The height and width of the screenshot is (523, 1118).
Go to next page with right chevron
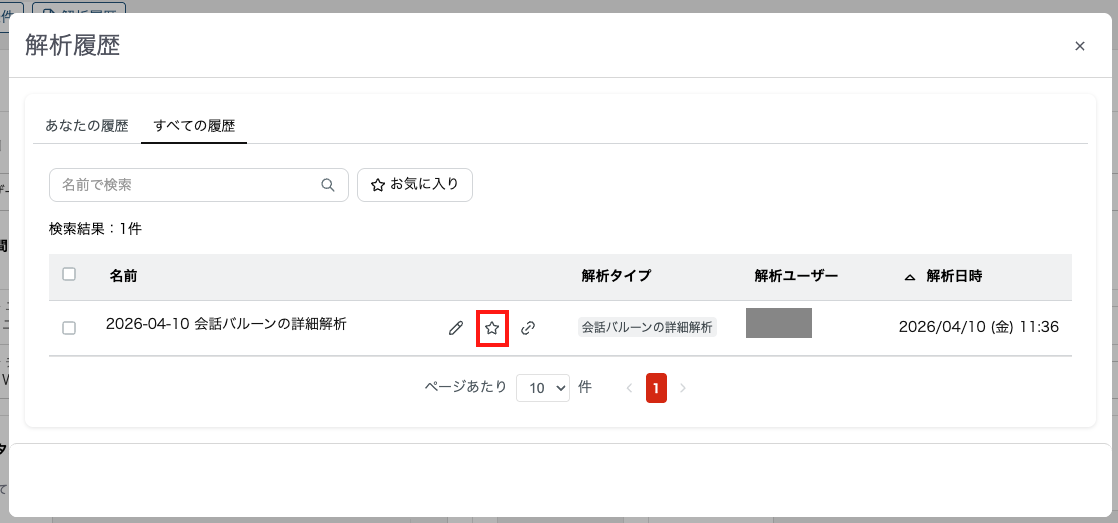[x=683, y=388]
